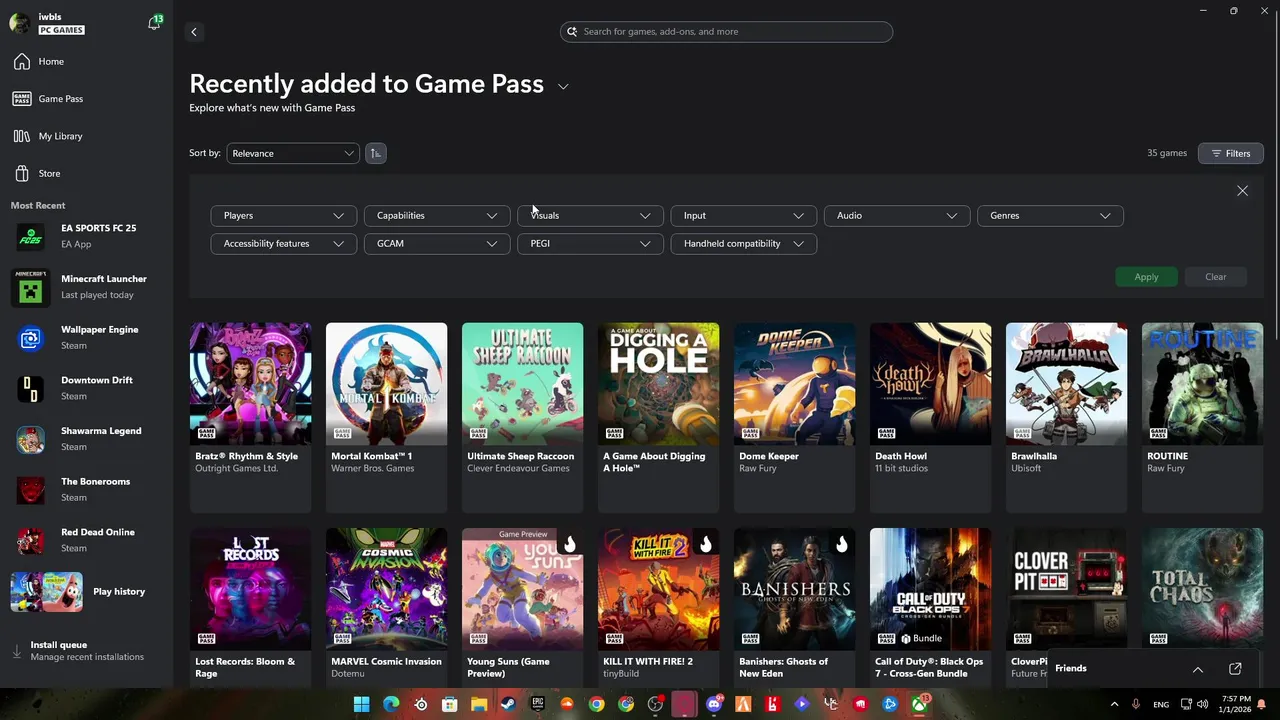Open Minecraft Launcher from Most Recent
The width and height of the screenshot is (1280, 720).
tap(86, 287)
